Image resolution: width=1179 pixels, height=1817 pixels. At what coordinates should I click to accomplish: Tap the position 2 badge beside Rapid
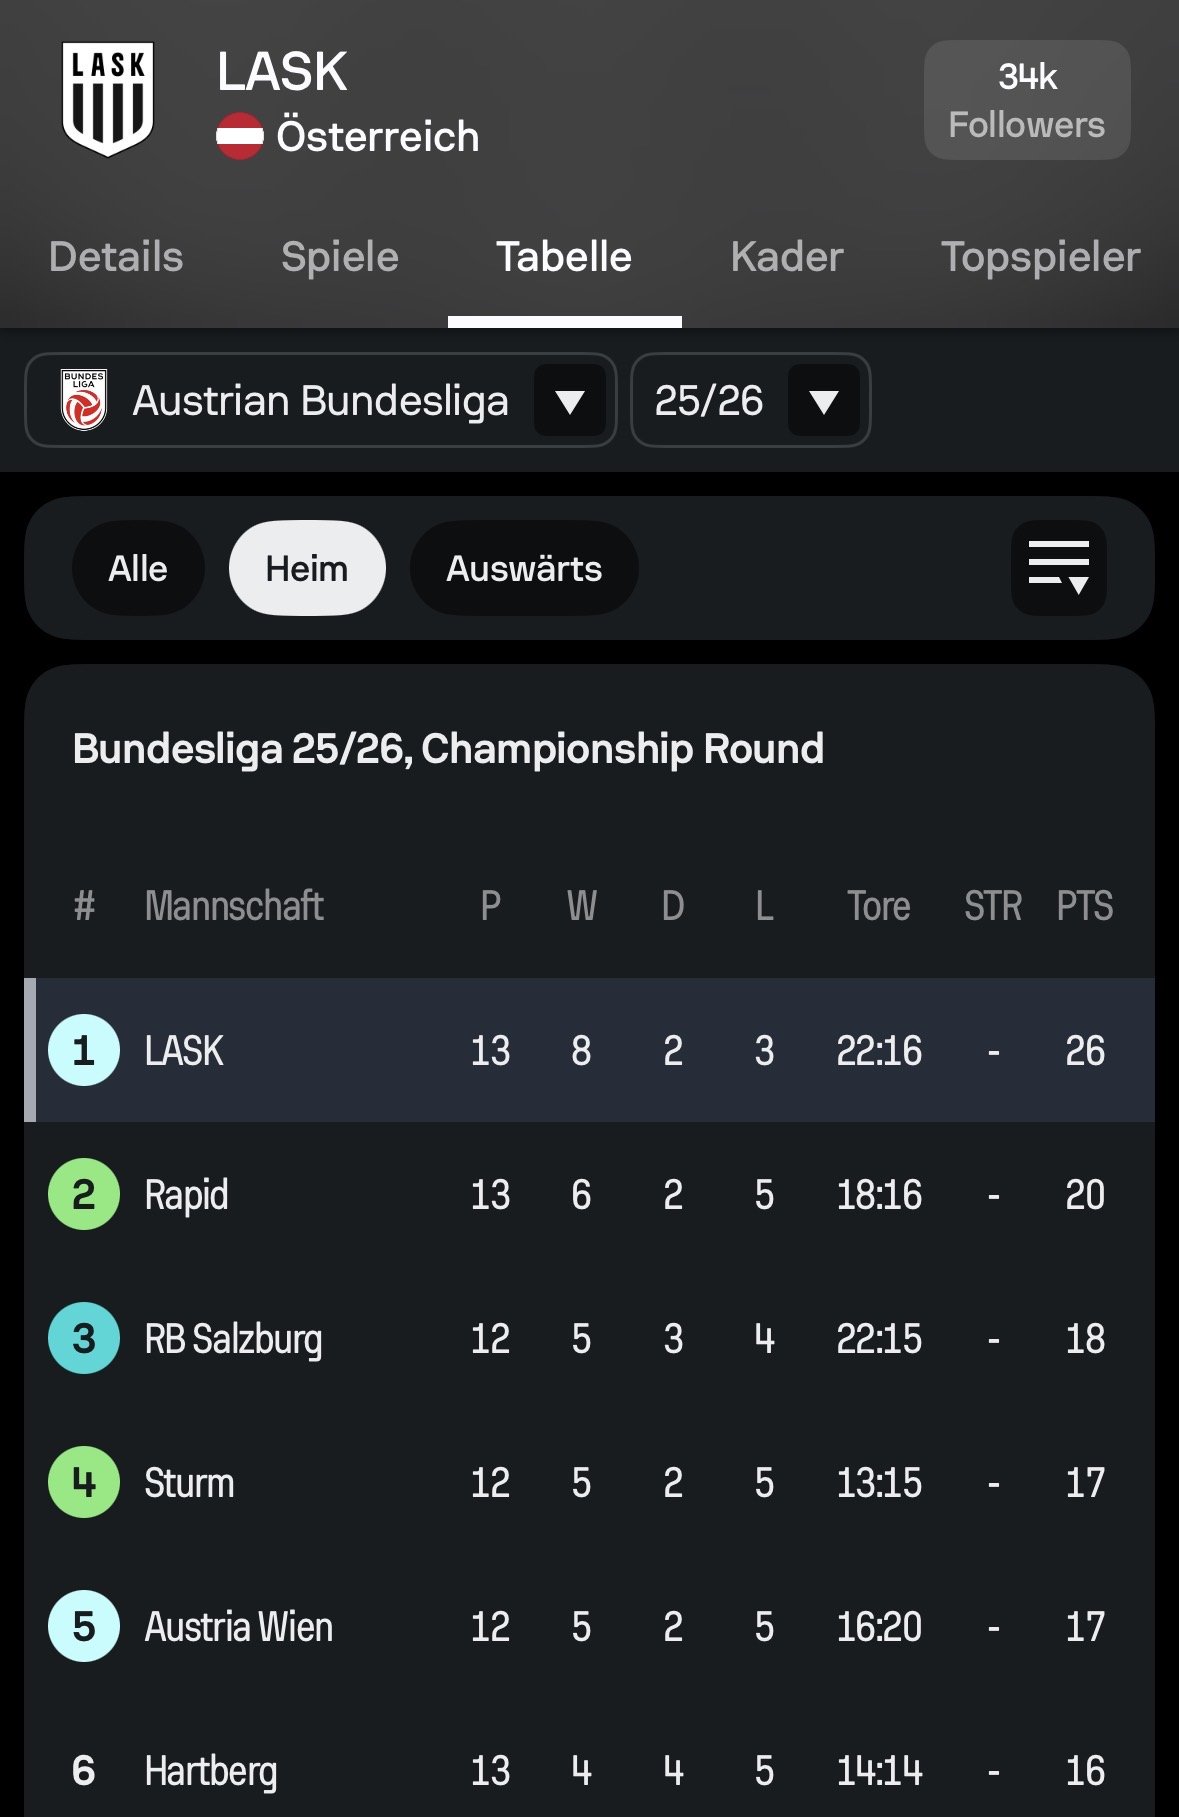(84, 1194)
